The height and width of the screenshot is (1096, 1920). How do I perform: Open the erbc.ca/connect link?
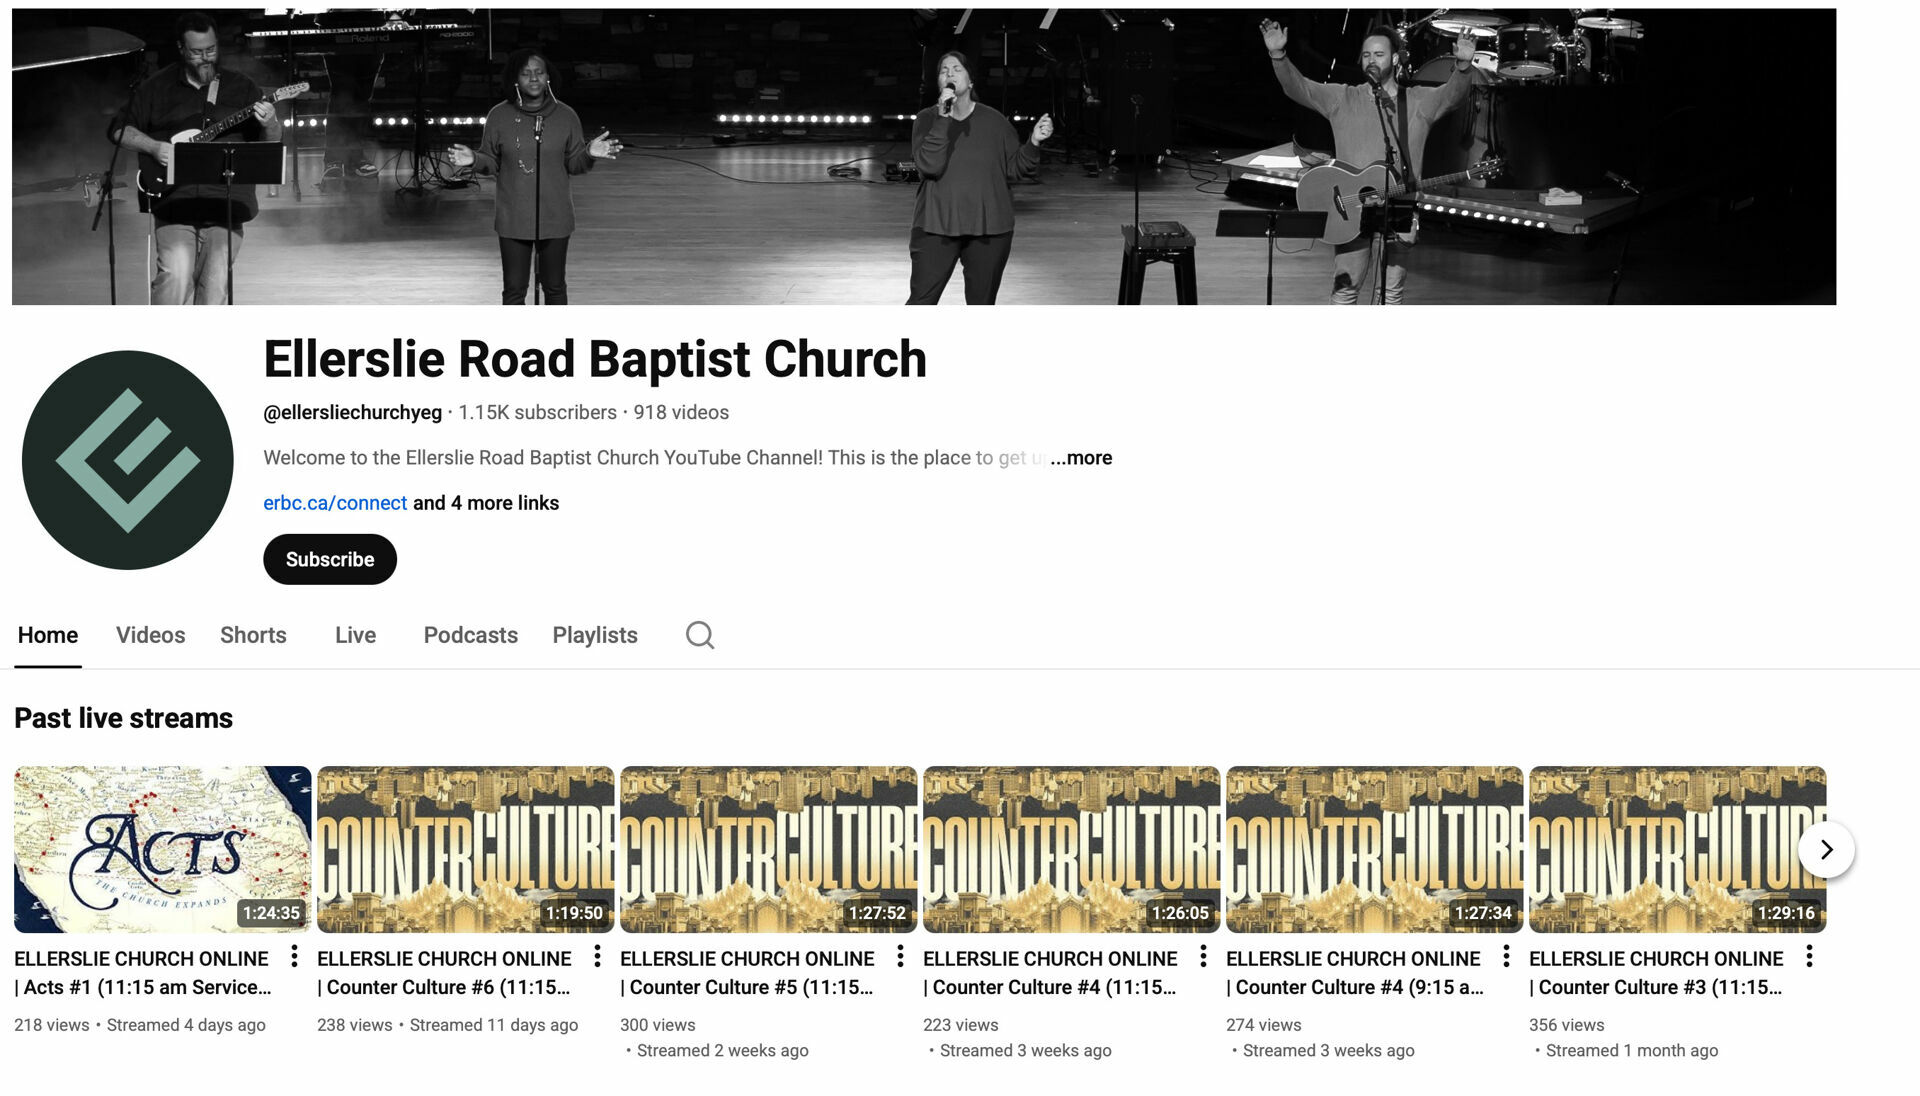click(x=335, y=503)
